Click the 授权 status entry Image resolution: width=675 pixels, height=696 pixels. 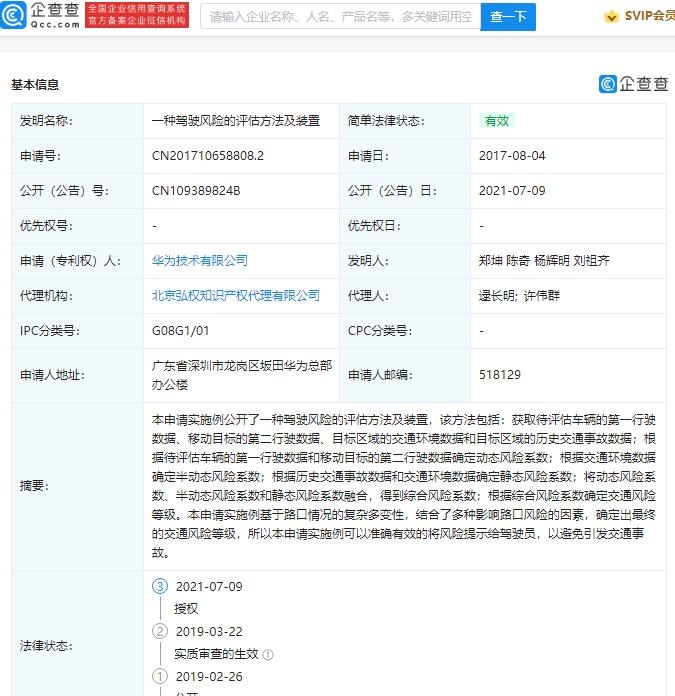point(186,609)
